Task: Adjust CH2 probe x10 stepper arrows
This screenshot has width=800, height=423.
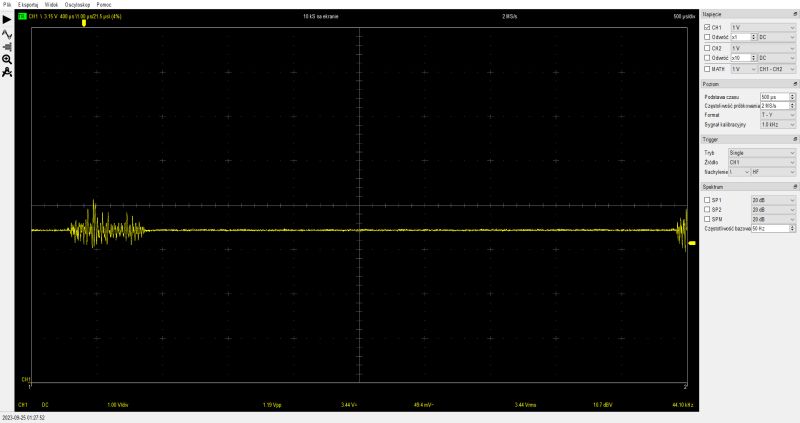Action: tap(754, 58)
